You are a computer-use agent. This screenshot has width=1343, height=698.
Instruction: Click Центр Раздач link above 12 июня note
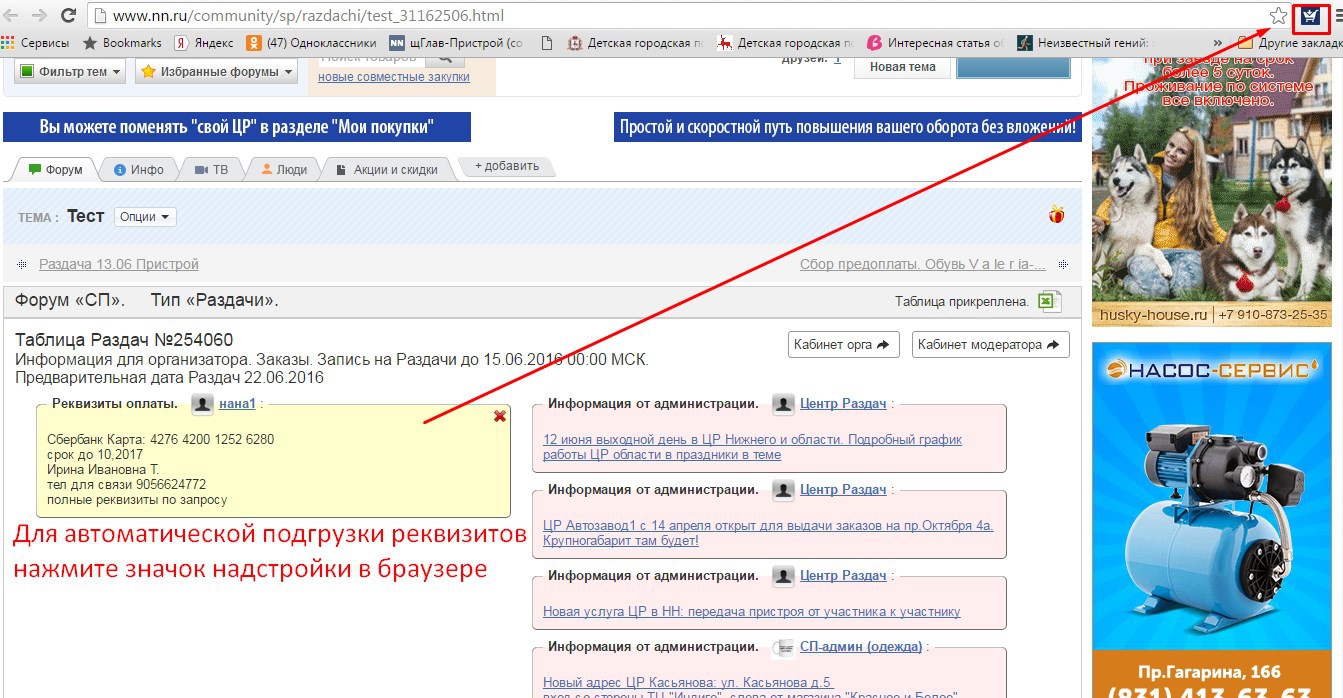(x=843, y=404)
